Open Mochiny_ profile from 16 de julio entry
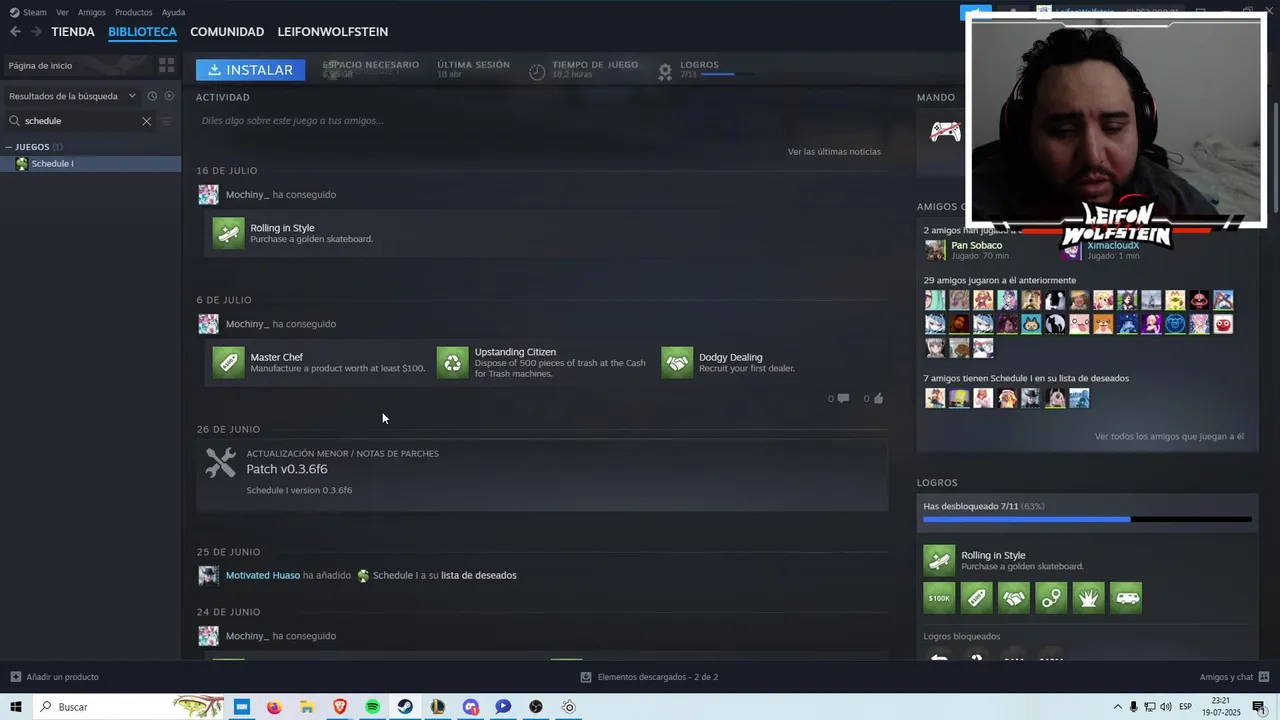 [247, 195]
